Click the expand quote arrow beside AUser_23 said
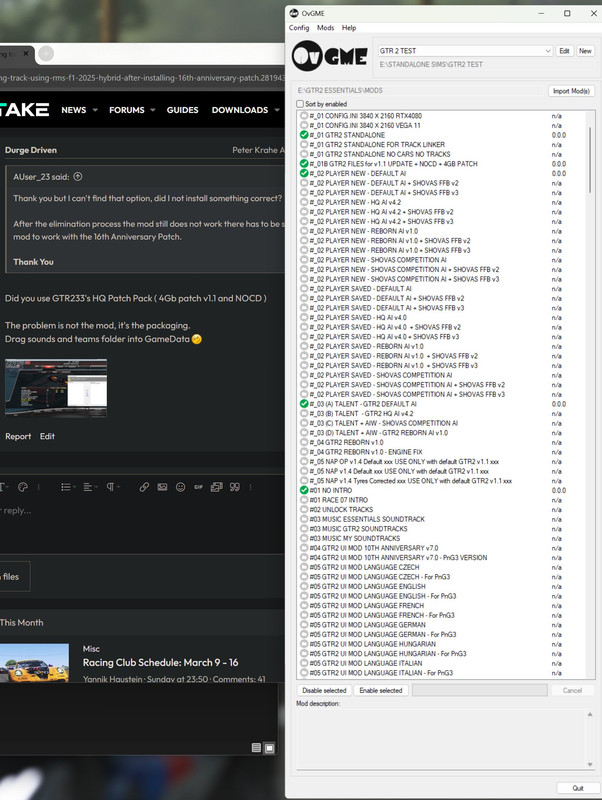The width and height of the screenshot is (602, 800). click(78, 177)
